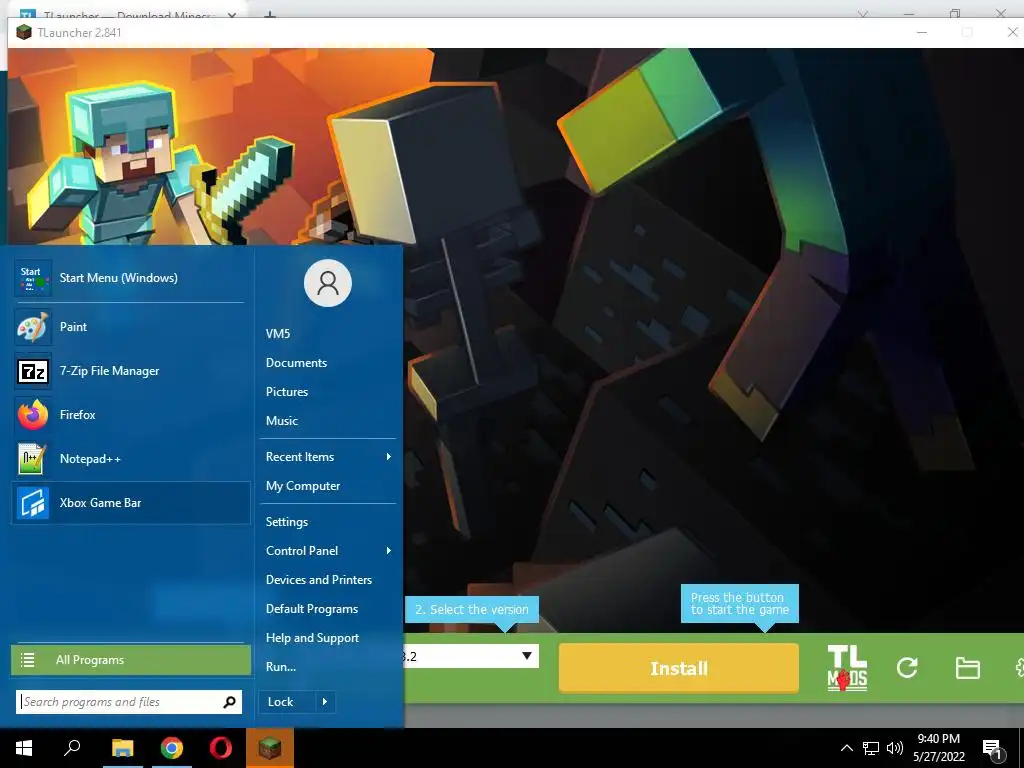Viewport: 1024px width, 768px height.
Task: Click the search magnifier in start menu
Action: [229, 702]
